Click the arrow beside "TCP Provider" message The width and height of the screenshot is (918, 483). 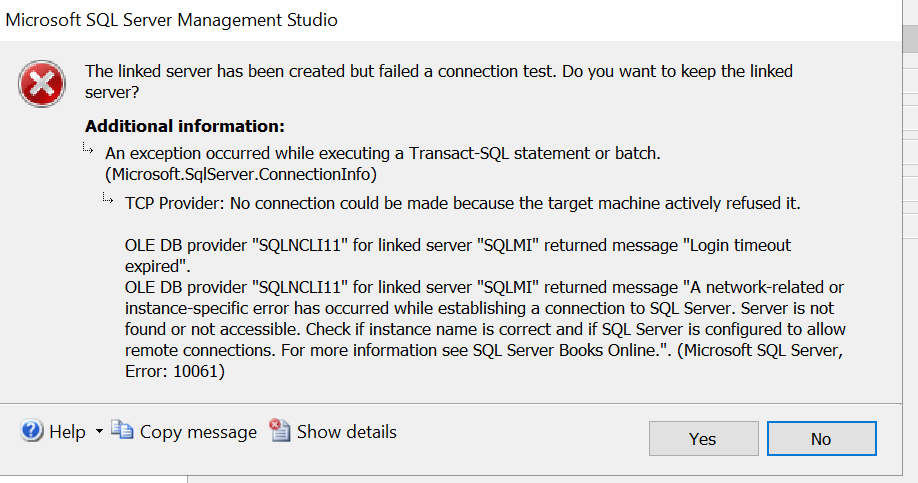(110, 199)
